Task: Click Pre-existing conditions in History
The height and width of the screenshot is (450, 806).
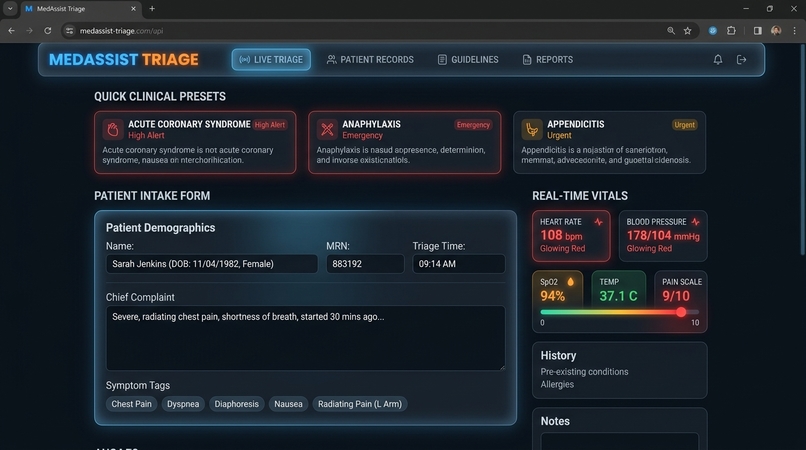Action: coord(584,372)
